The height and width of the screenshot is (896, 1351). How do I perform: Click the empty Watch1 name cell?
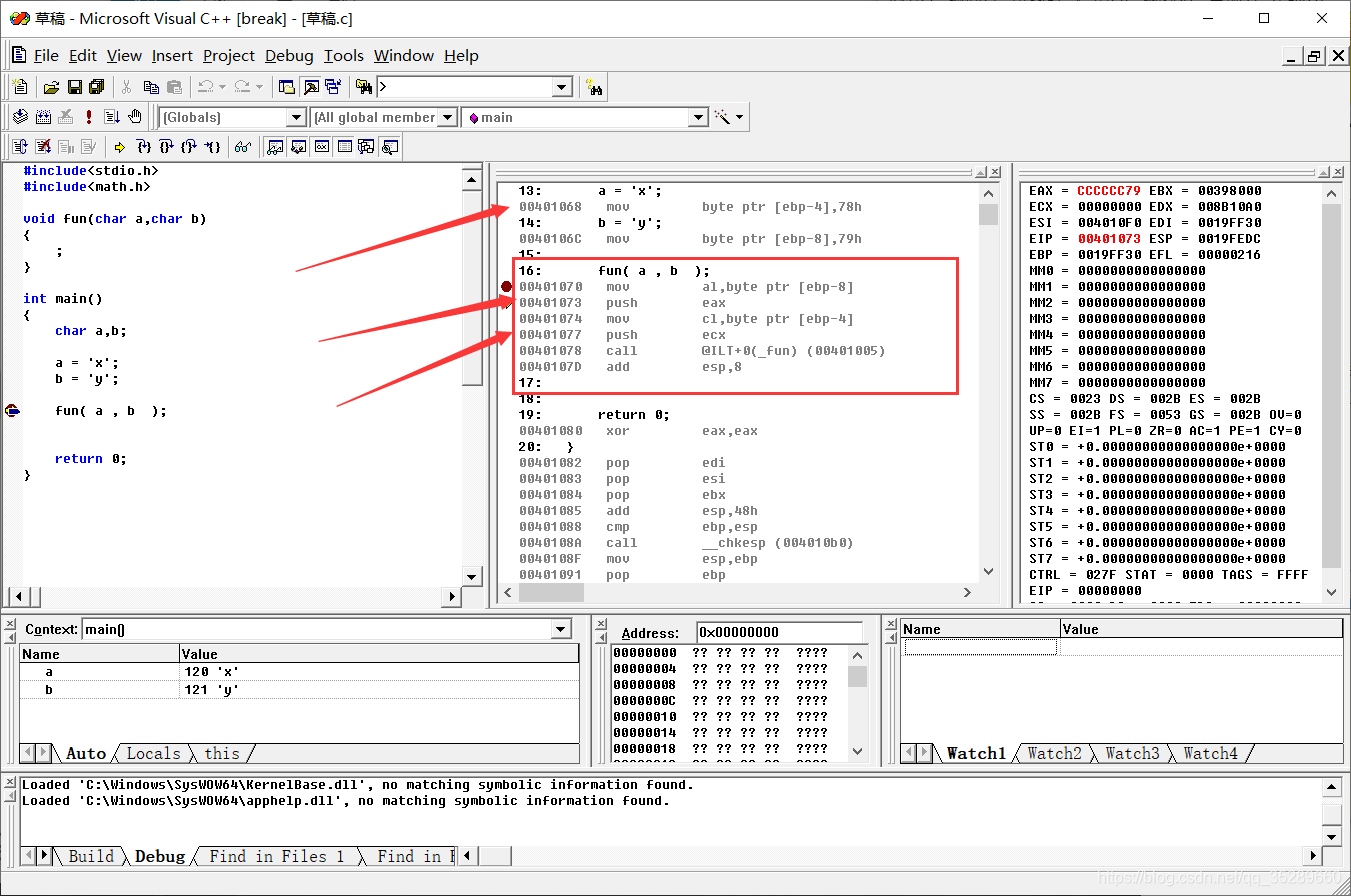980,647
